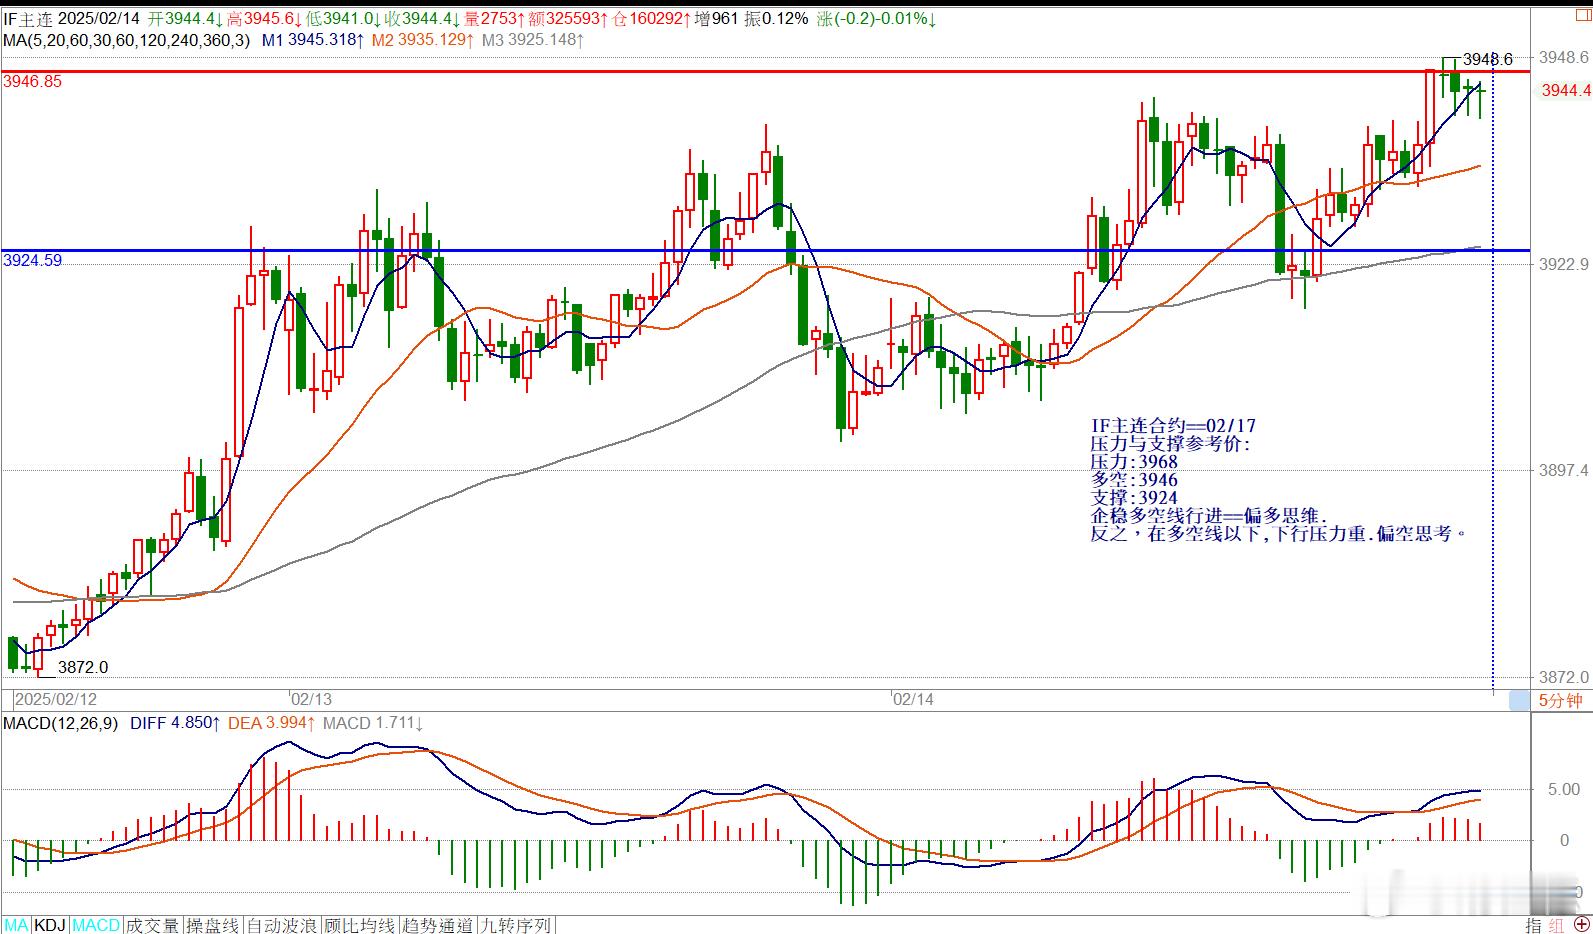The image size is (1593, 934).
Task: Select the MACD indicator tab
Action: pos(96,925)
